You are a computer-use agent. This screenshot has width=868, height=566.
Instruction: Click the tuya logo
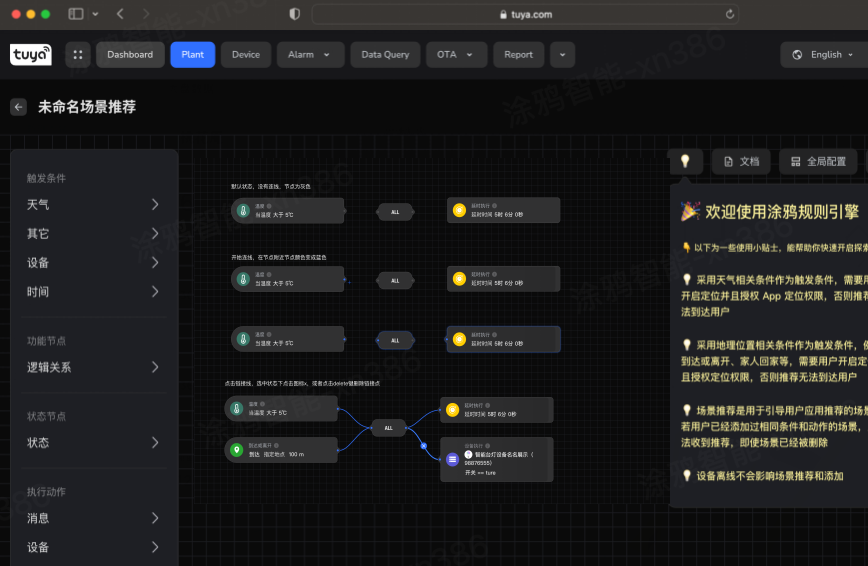[x=31, y=54]
